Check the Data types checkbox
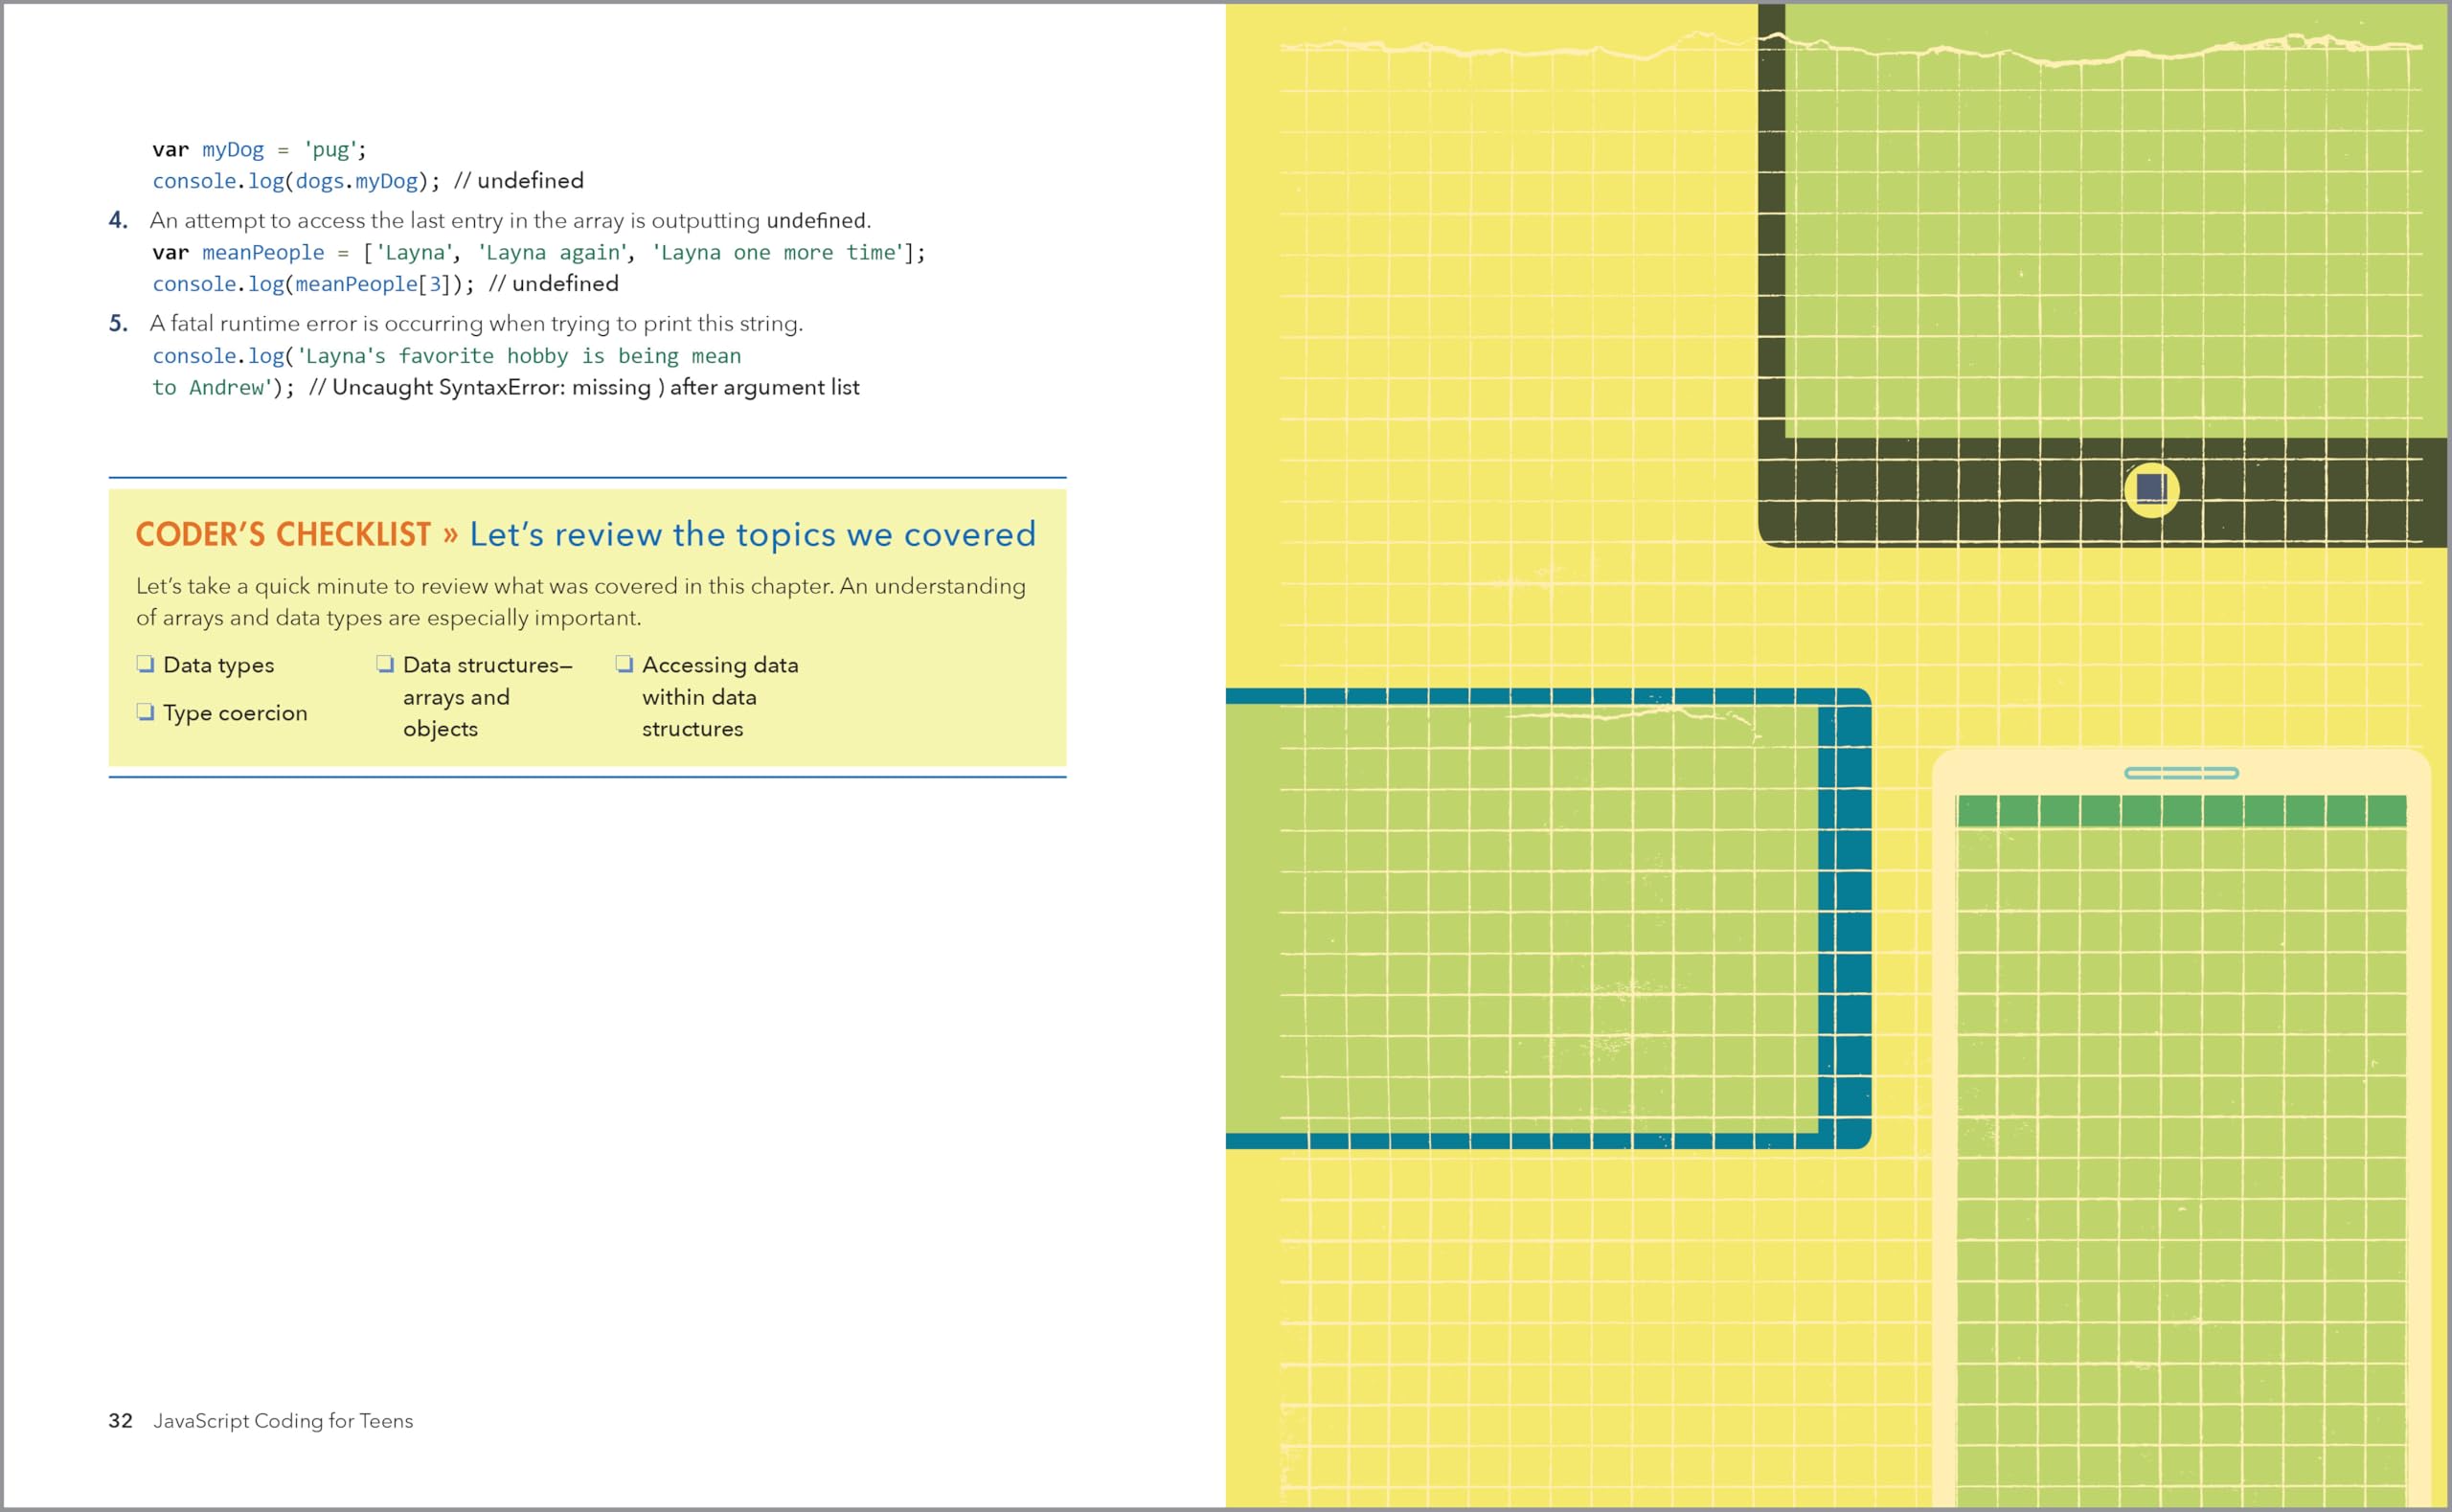Viewport: 2452px width, 1512px height. pos(145,664)
